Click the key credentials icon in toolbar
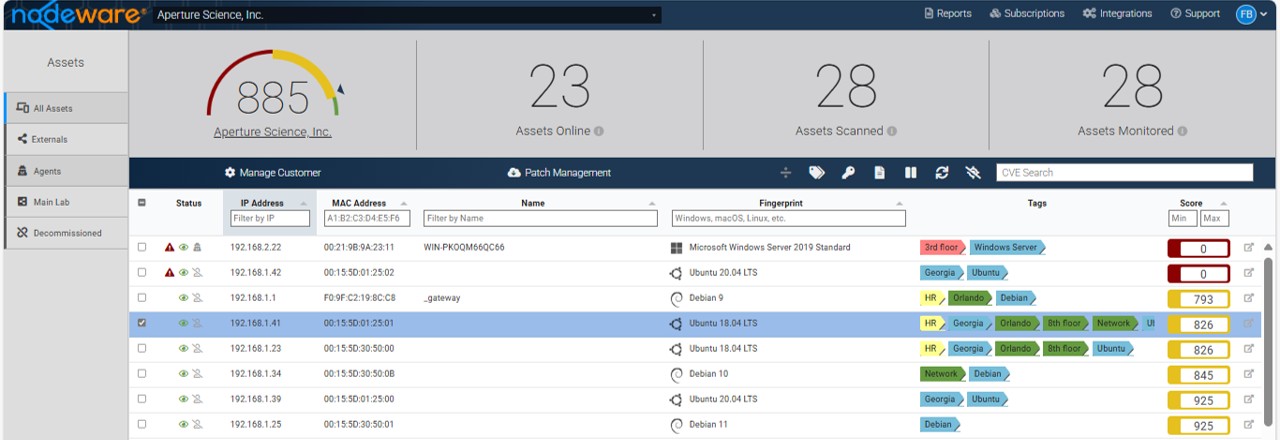 (x=848, y=172)
